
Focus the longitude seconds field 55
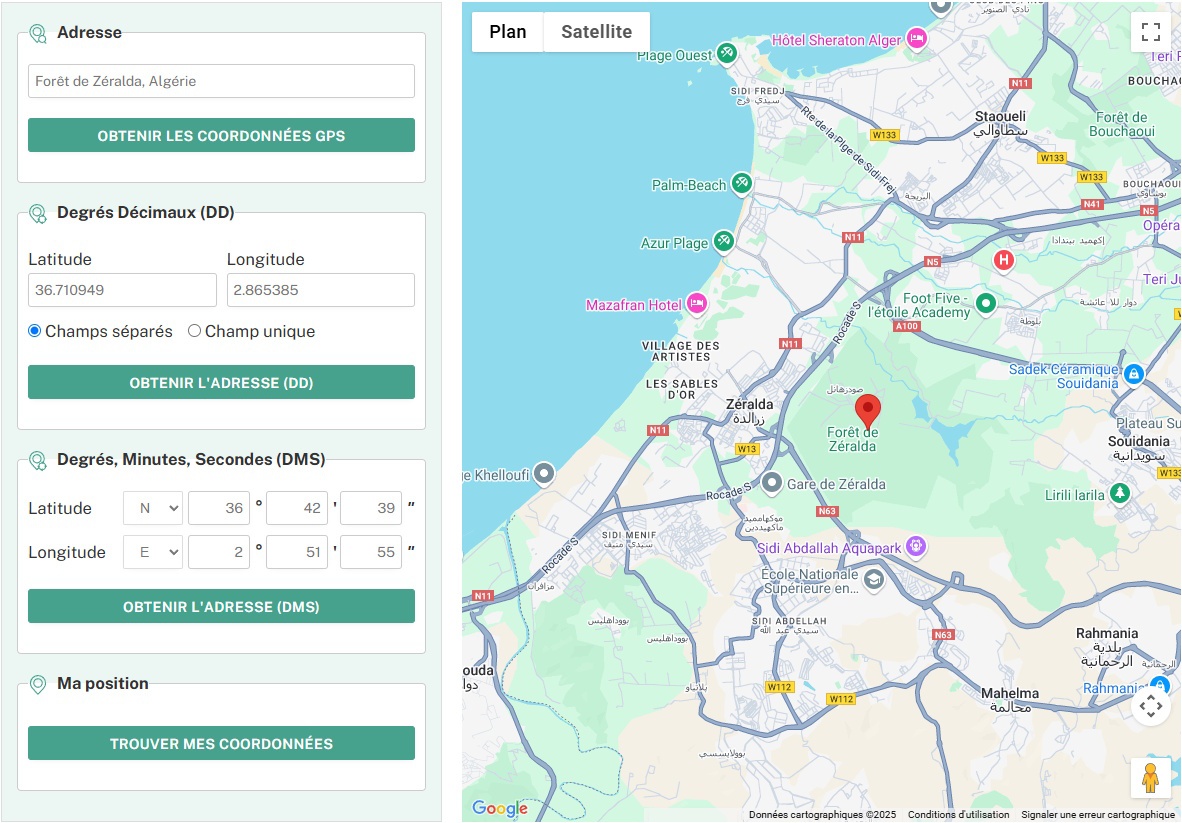click(x=371, y=552)
